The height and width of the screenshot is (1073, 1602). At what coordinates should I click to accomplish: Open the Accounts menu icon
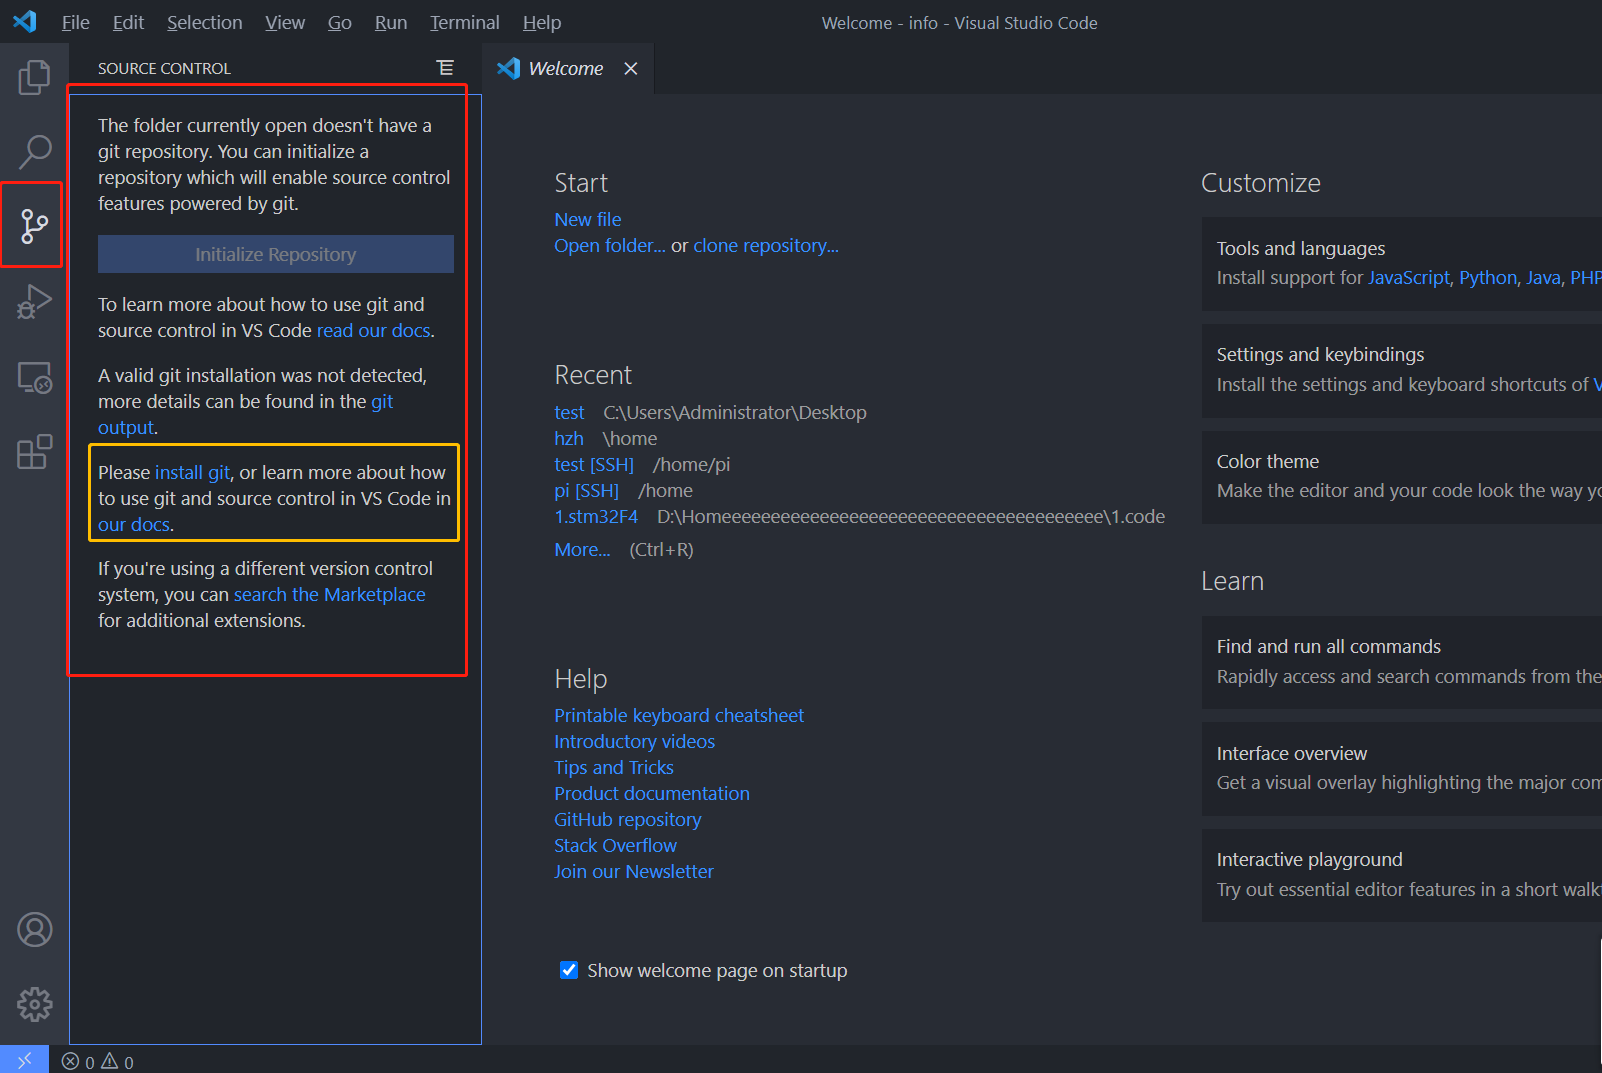click(x=34, y=930)
